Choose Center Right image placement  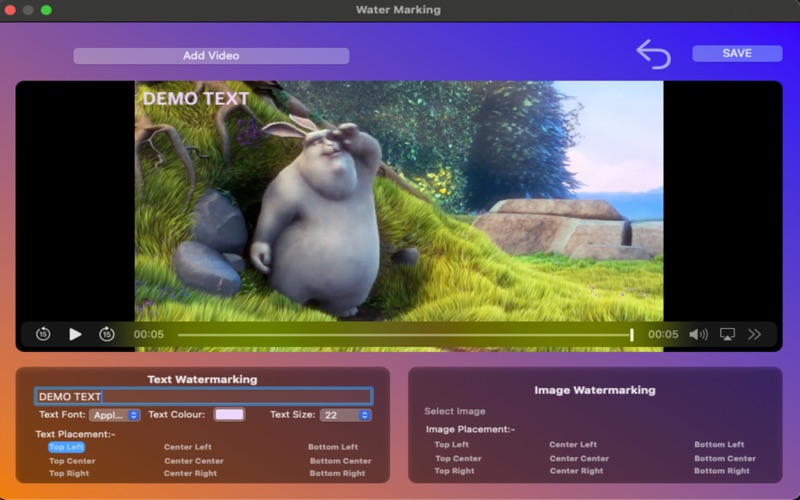(x=577, y=471)
